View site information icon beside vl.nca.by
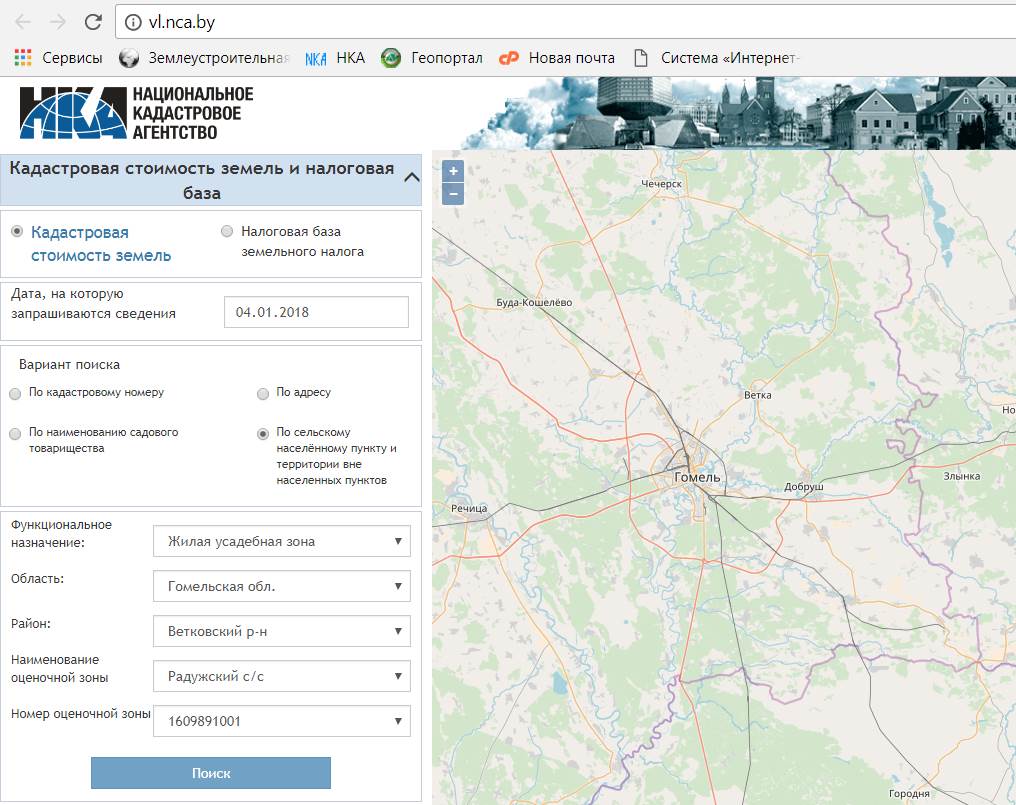The width and height of the screenshot is (1016, 805). point(133,23)
